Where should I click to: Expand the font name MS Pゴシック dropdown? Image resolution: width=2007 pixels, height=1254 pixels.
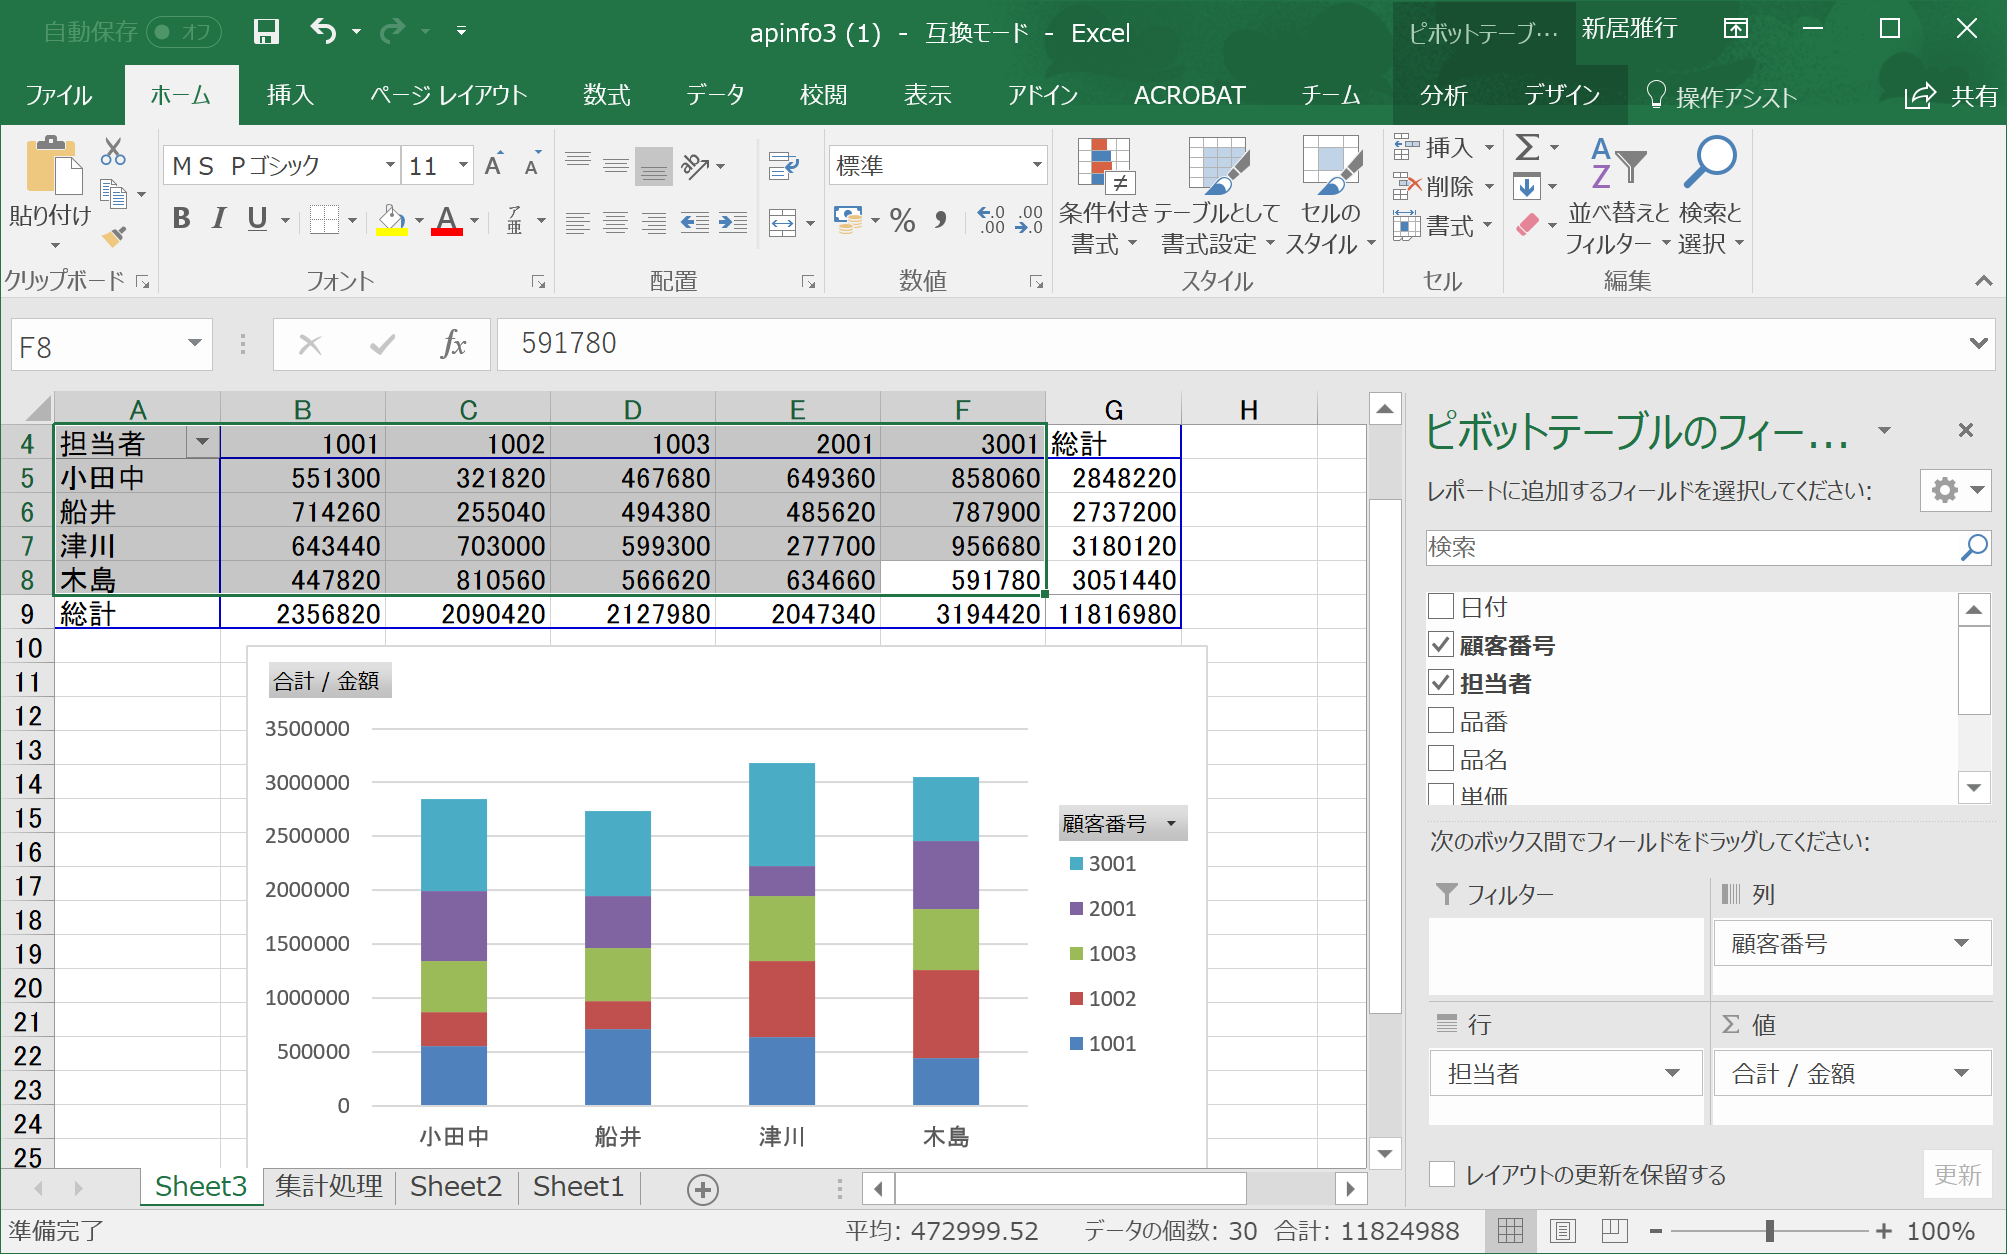[390, 166]
